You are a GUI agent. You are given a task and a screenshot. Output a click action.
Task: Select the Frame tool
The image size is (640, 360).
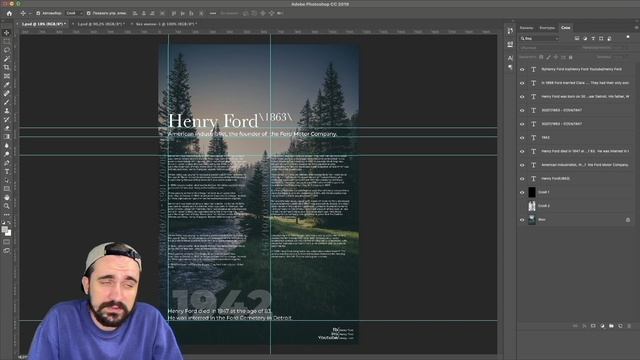click(x=7, y=76)
